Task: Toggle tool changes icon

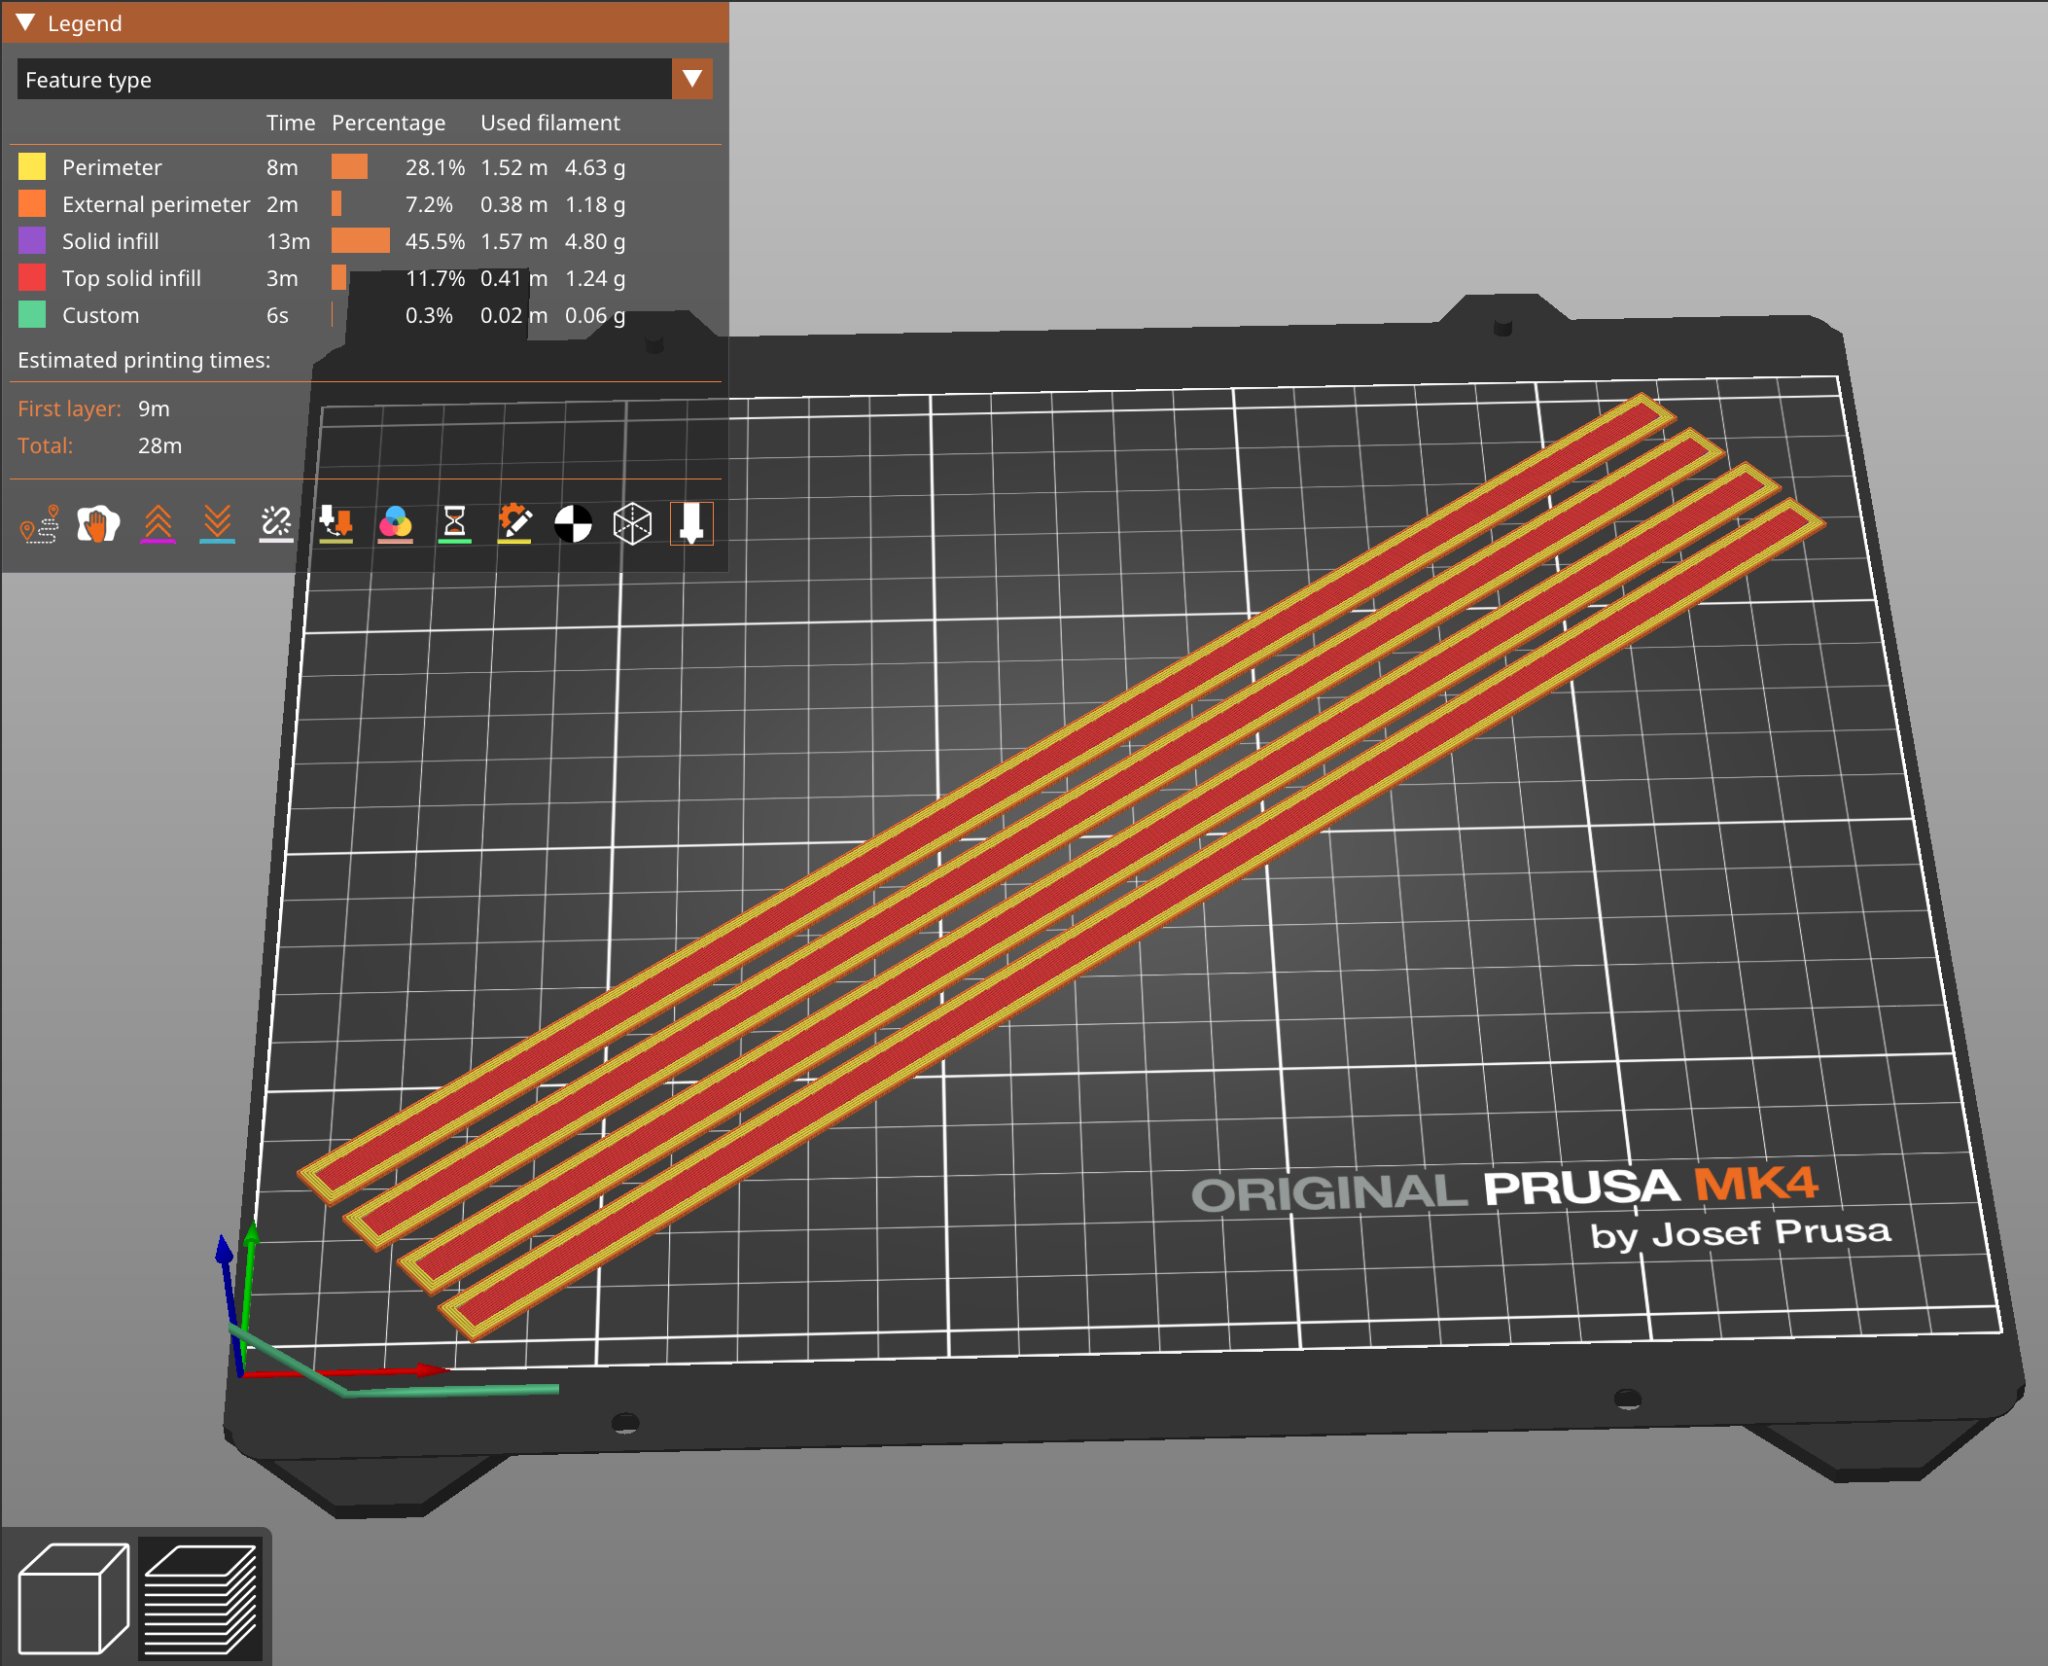Action: coord(336,524)
